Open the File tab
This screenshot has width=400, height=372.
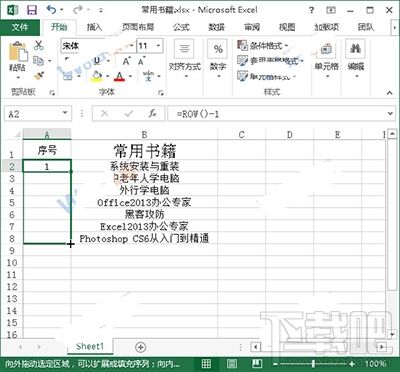tap(20, 27)
